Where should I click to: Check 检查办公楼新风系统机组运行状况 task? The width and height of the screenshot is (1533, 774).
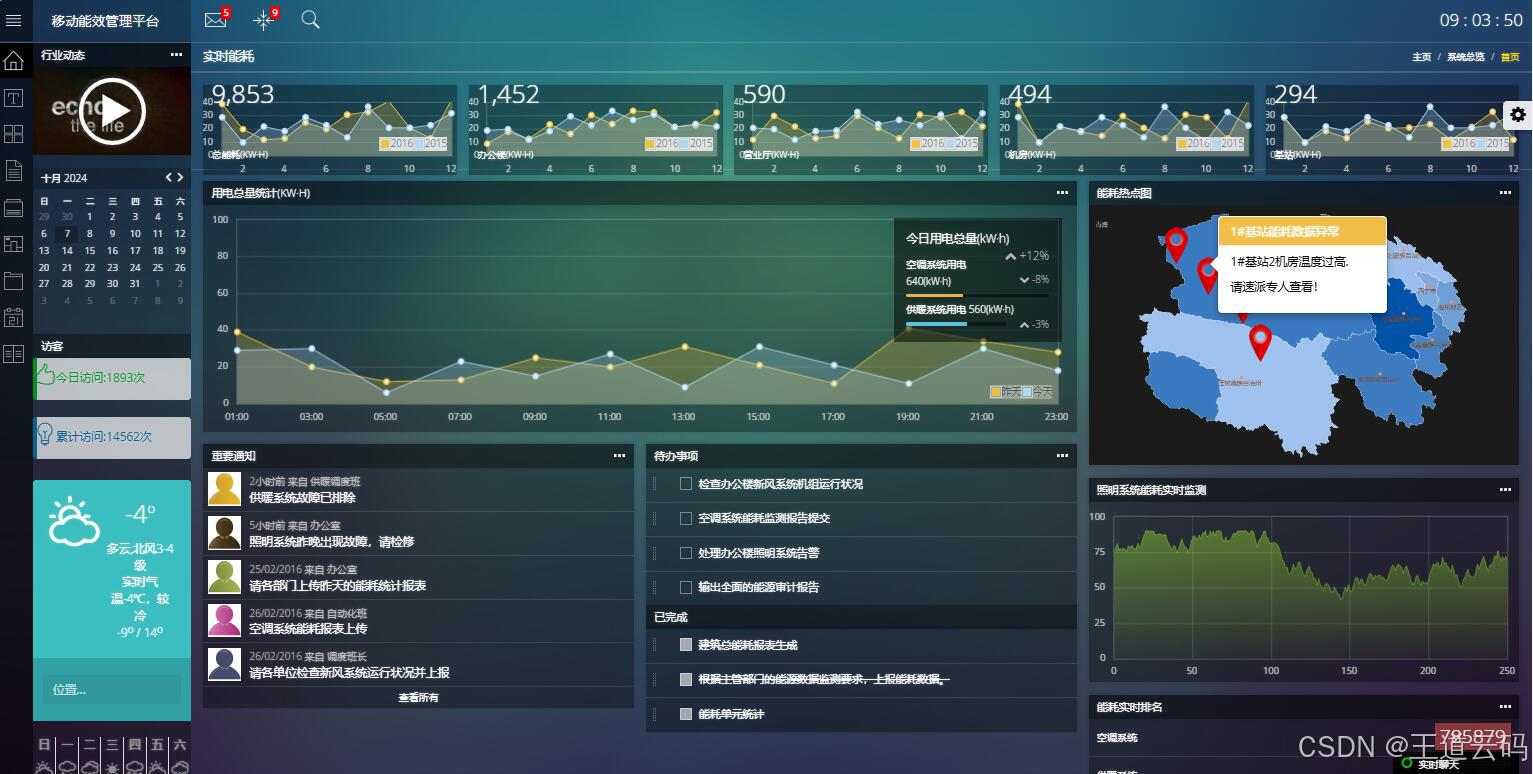[686, 484]
